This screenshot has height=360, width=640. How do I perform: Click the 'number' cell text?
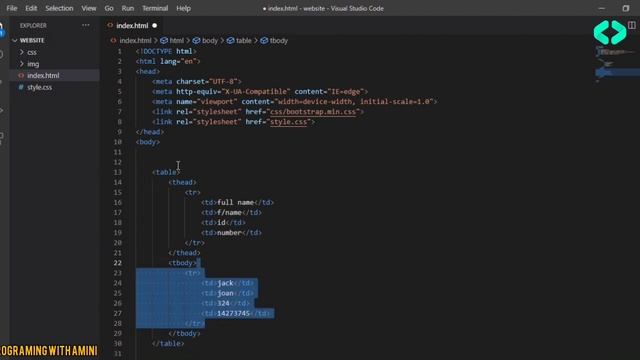[229, 233]
